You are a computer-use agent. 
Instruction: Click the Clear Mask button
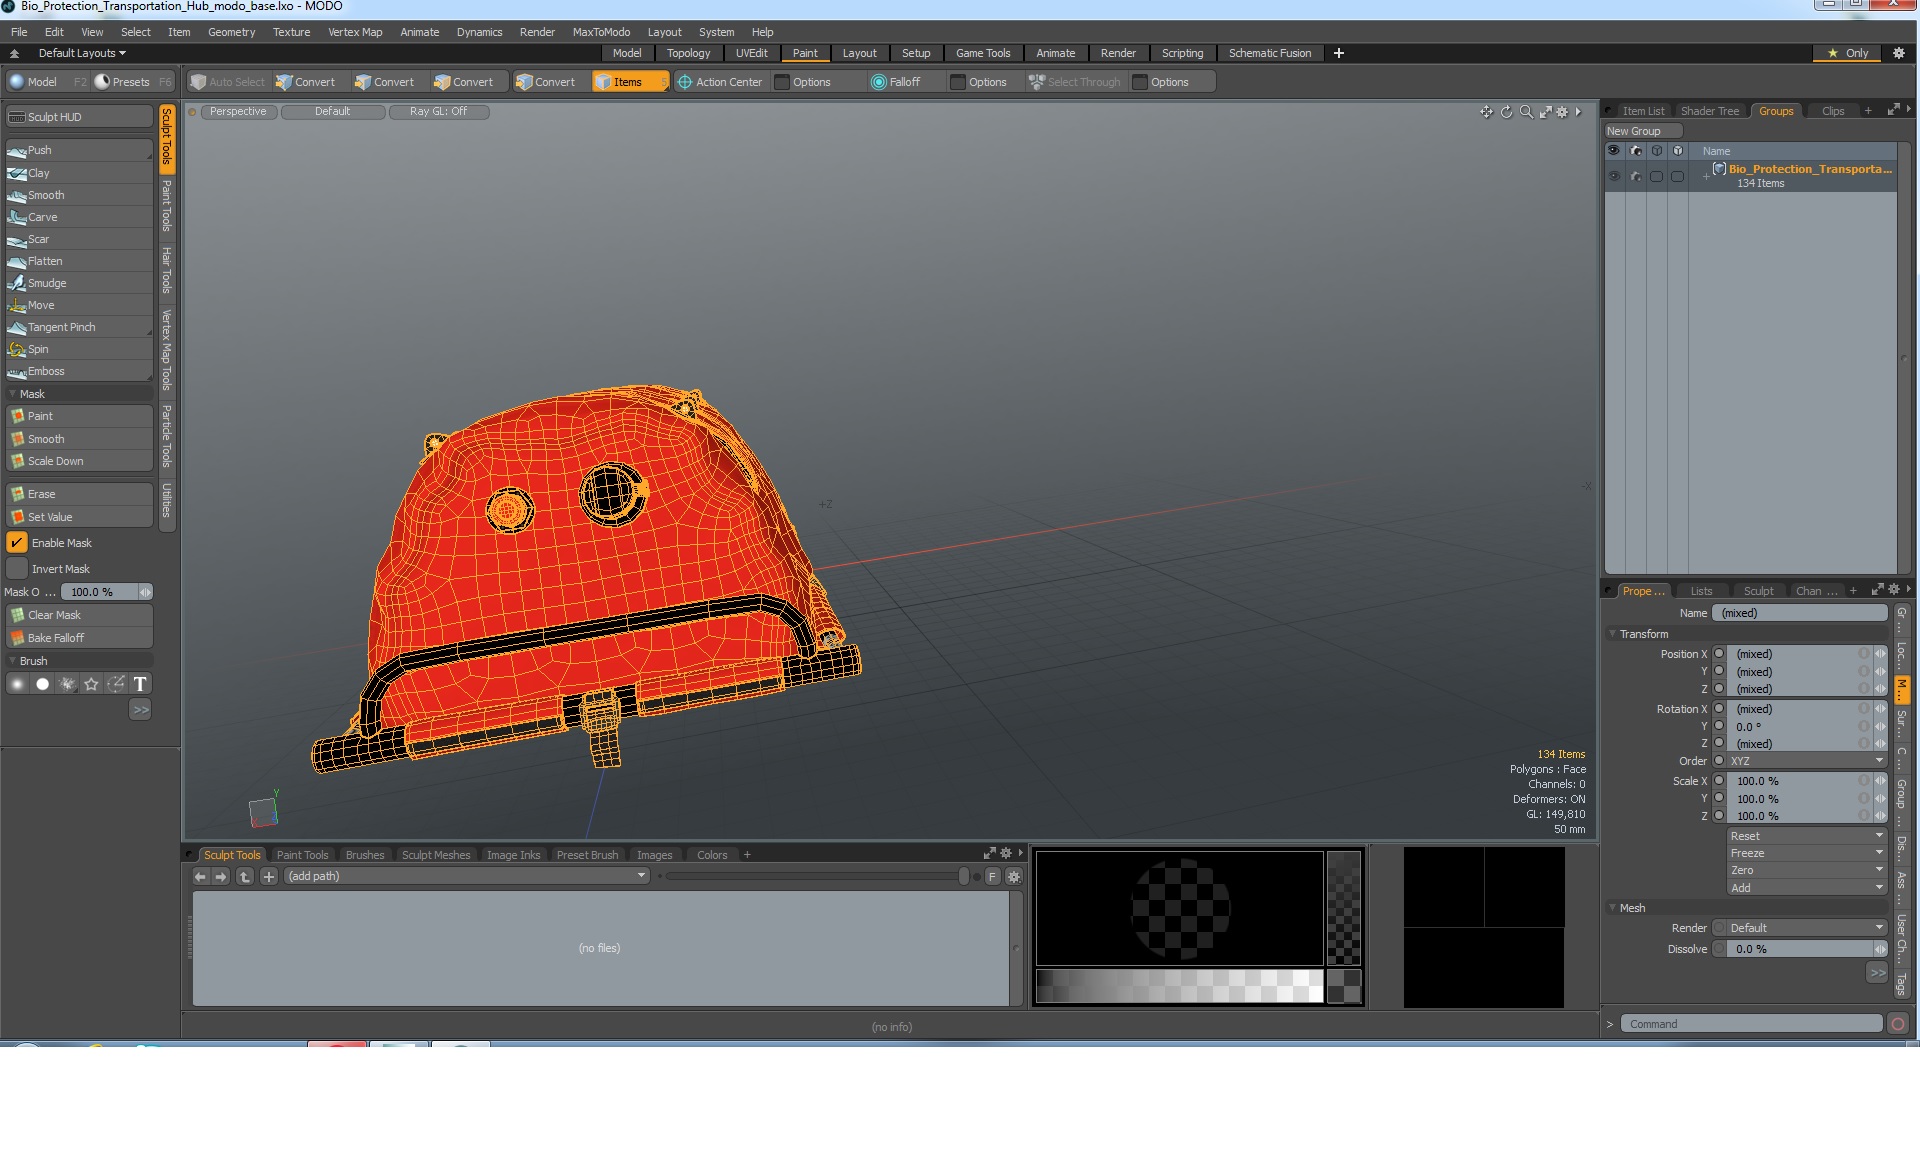point(79,615)
